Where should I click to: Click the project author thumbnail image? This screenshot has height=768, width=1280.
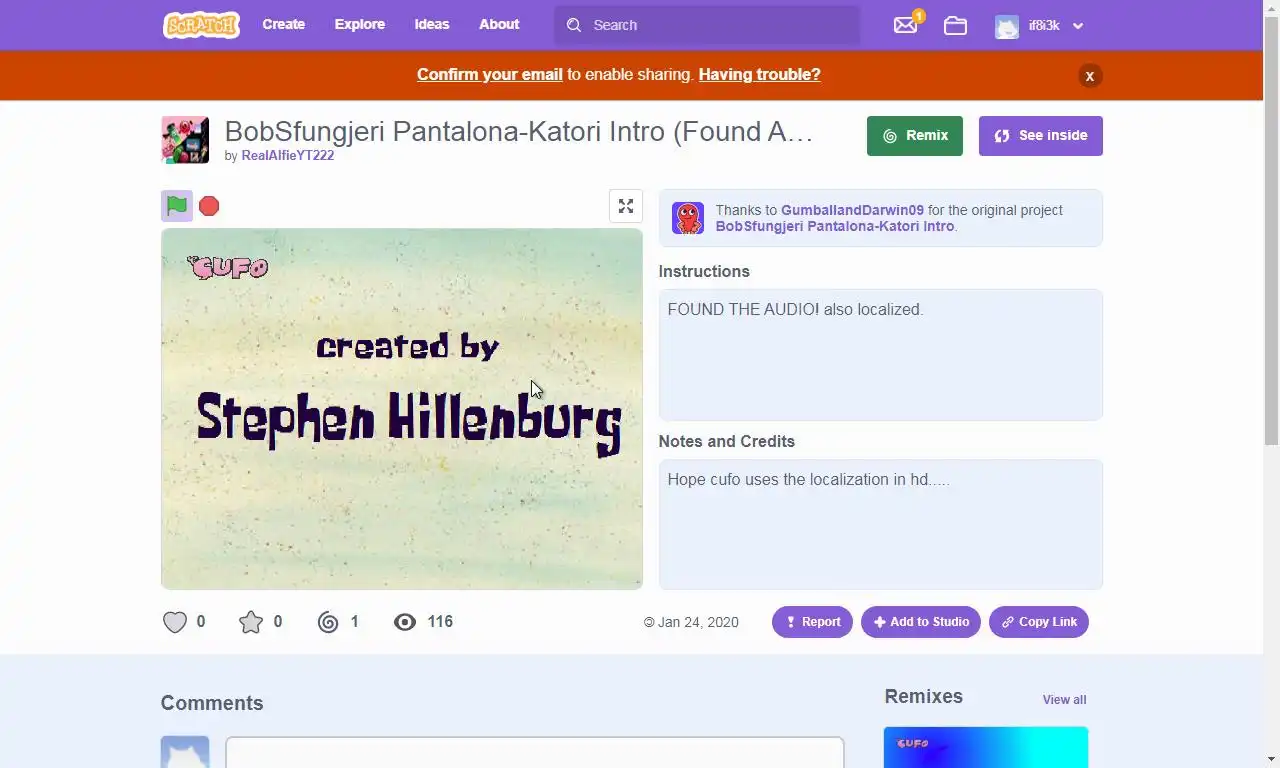click(x=185, y=140)
